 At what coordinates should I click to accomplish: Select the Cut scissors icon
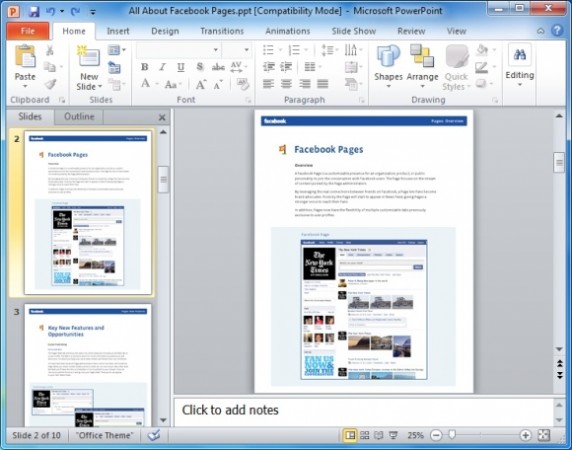(x=50, y=50)
